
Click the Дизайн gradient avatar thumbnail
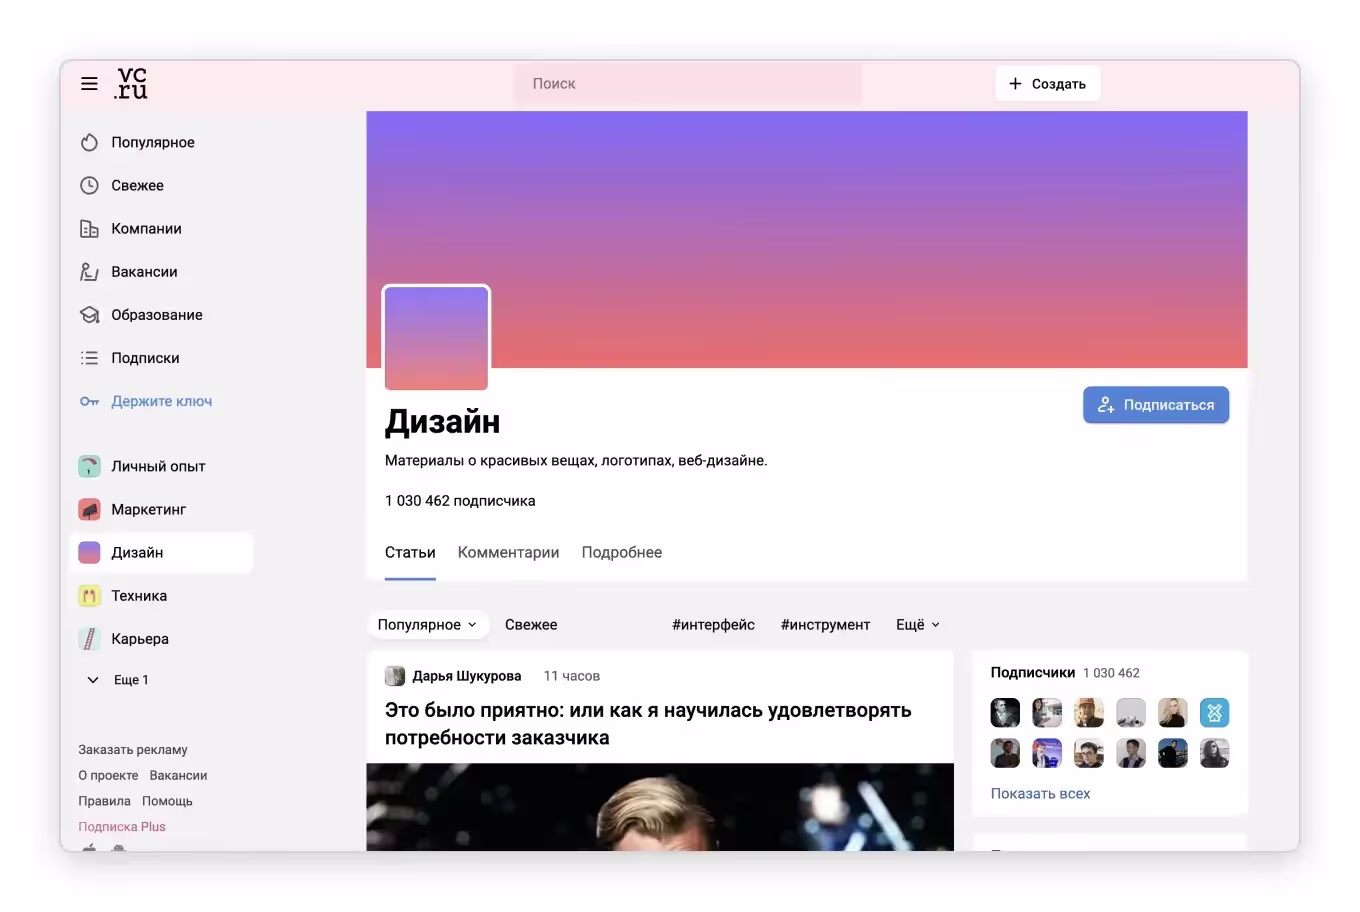coord(436,338)
